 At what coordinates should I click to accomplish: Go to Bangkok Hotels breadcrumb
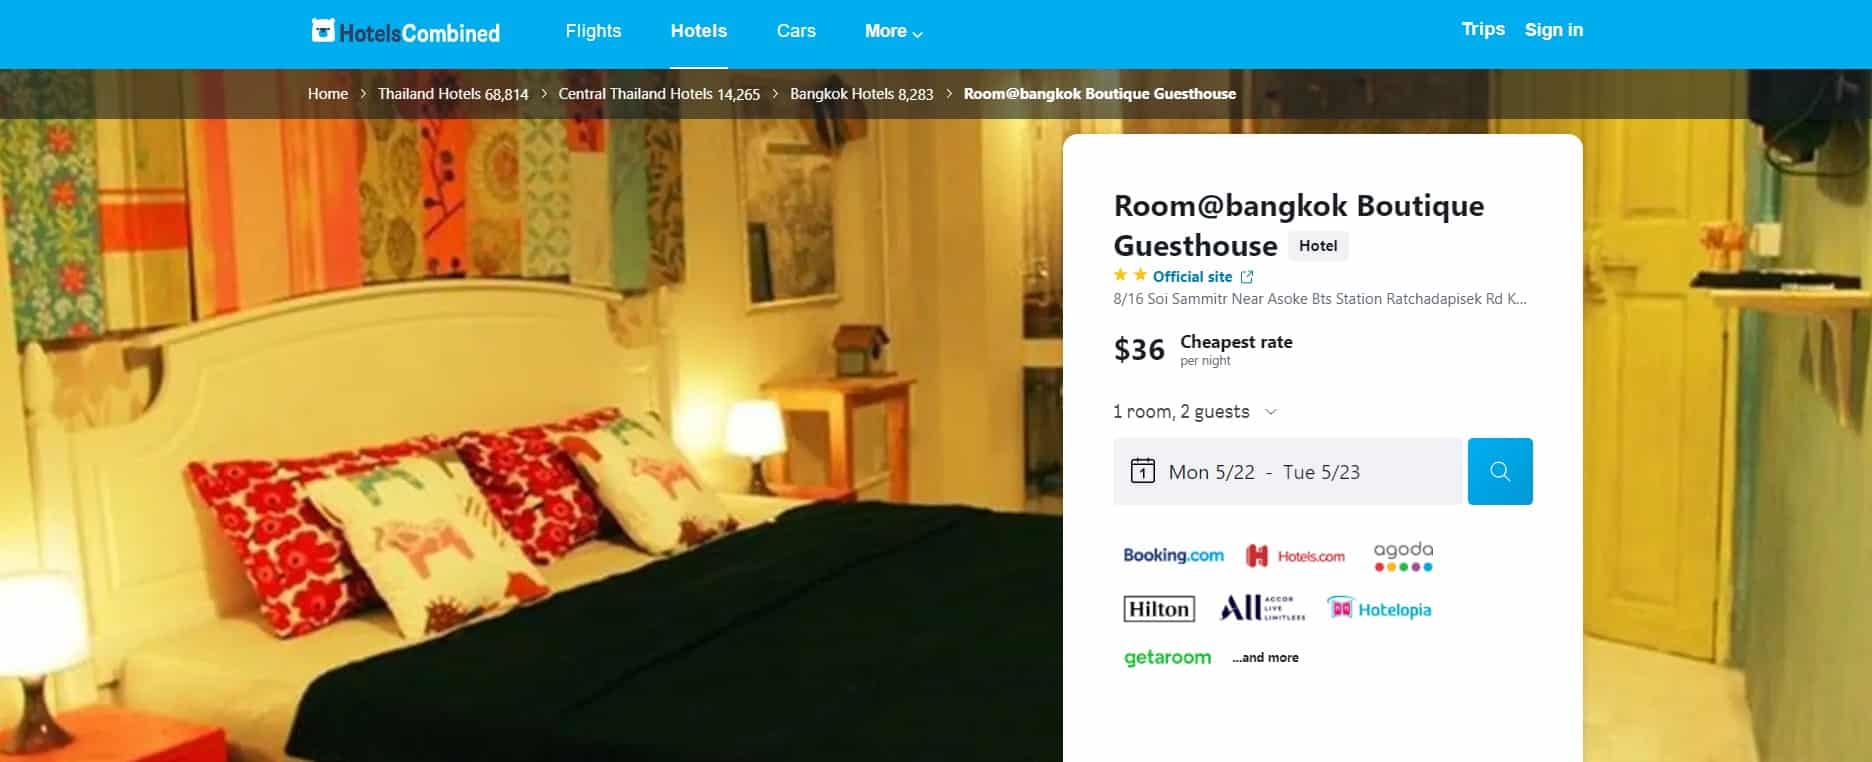point(861,94)
